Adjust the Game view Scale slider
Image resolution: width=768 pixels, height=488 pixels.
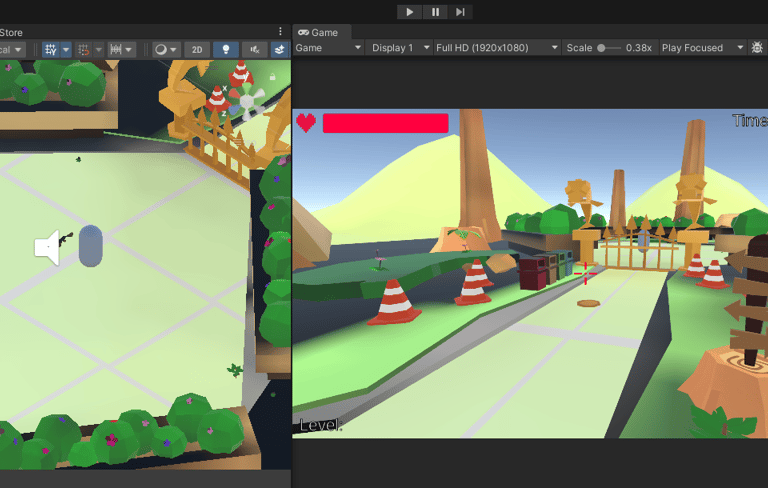[x=609, y=48]
